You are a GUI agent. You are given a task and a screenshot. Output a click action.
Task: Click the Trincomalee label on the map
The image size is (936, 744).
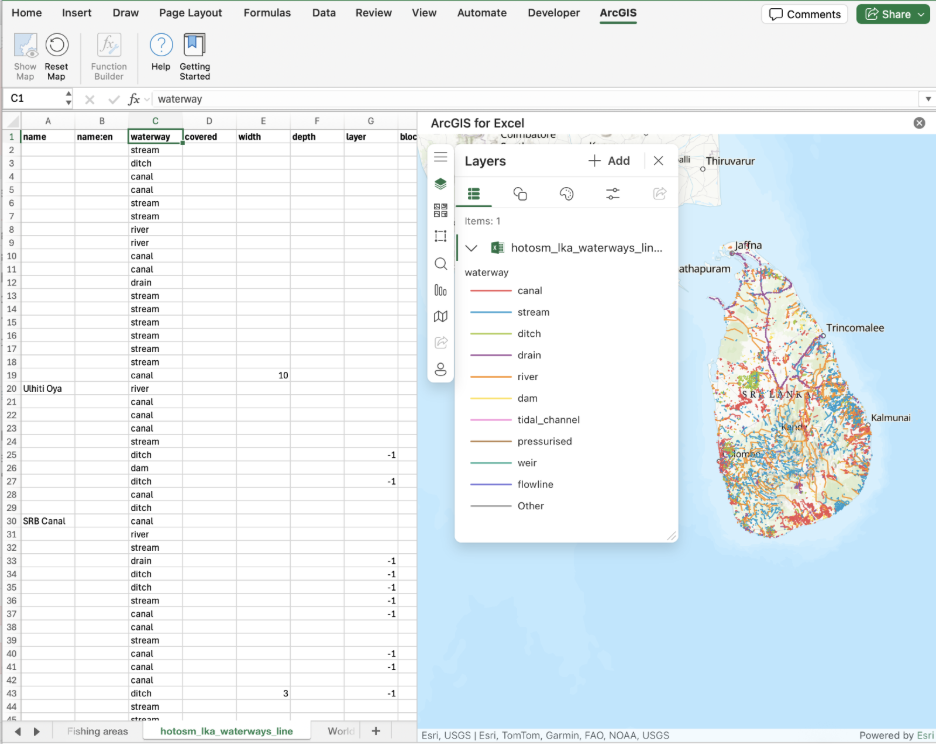coord(855,328)
